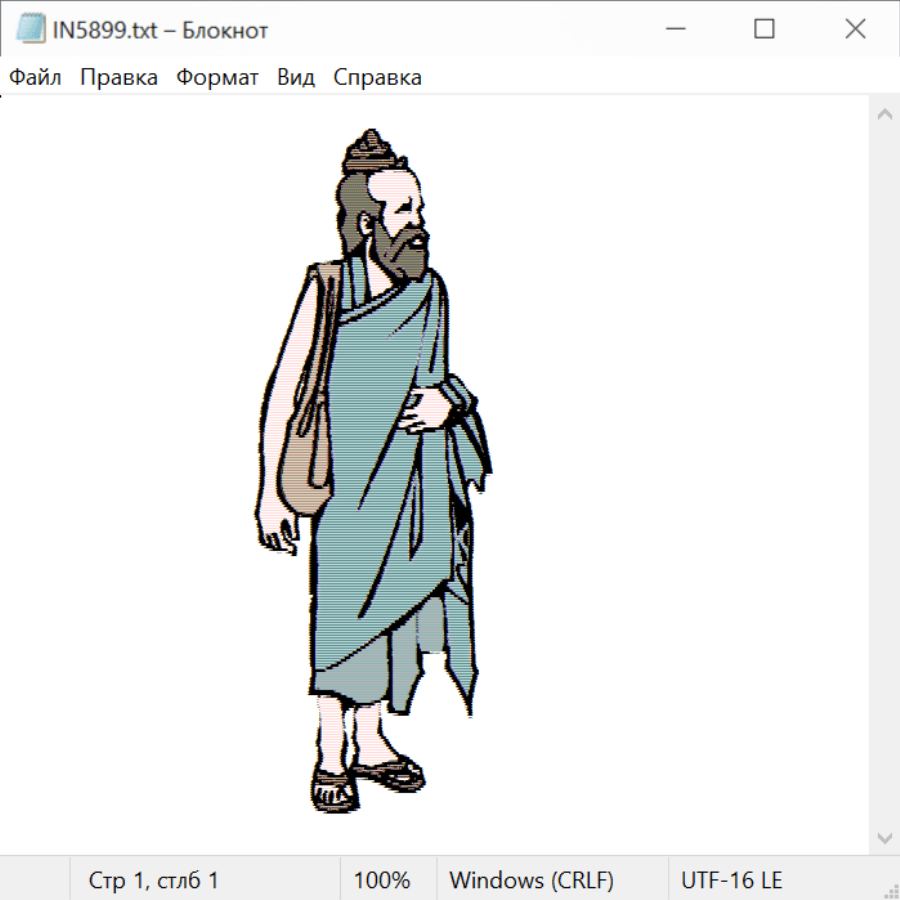Open the Правка menu

tap(119, 78)
